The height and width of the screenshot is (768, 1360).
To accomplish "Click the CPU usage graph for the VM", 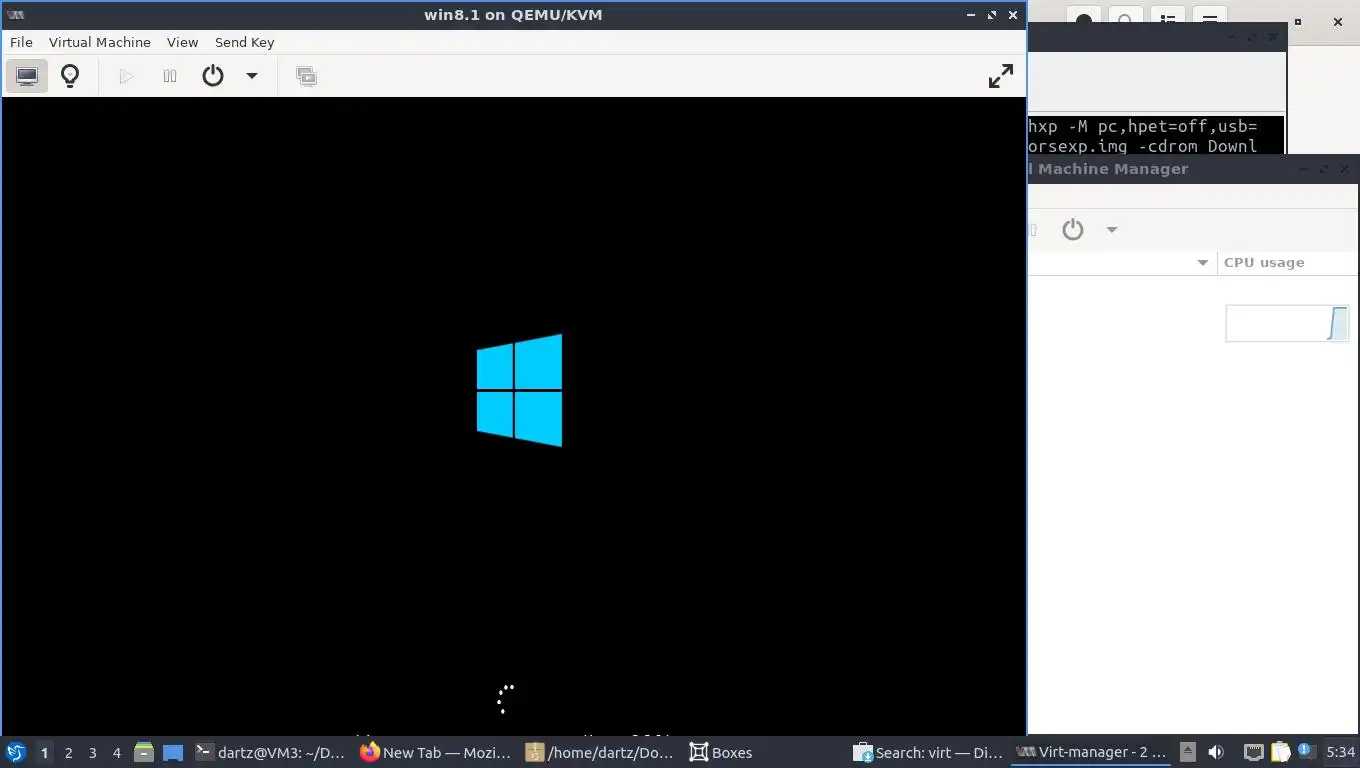I will pyautogui.click(x=1287, y=324).
